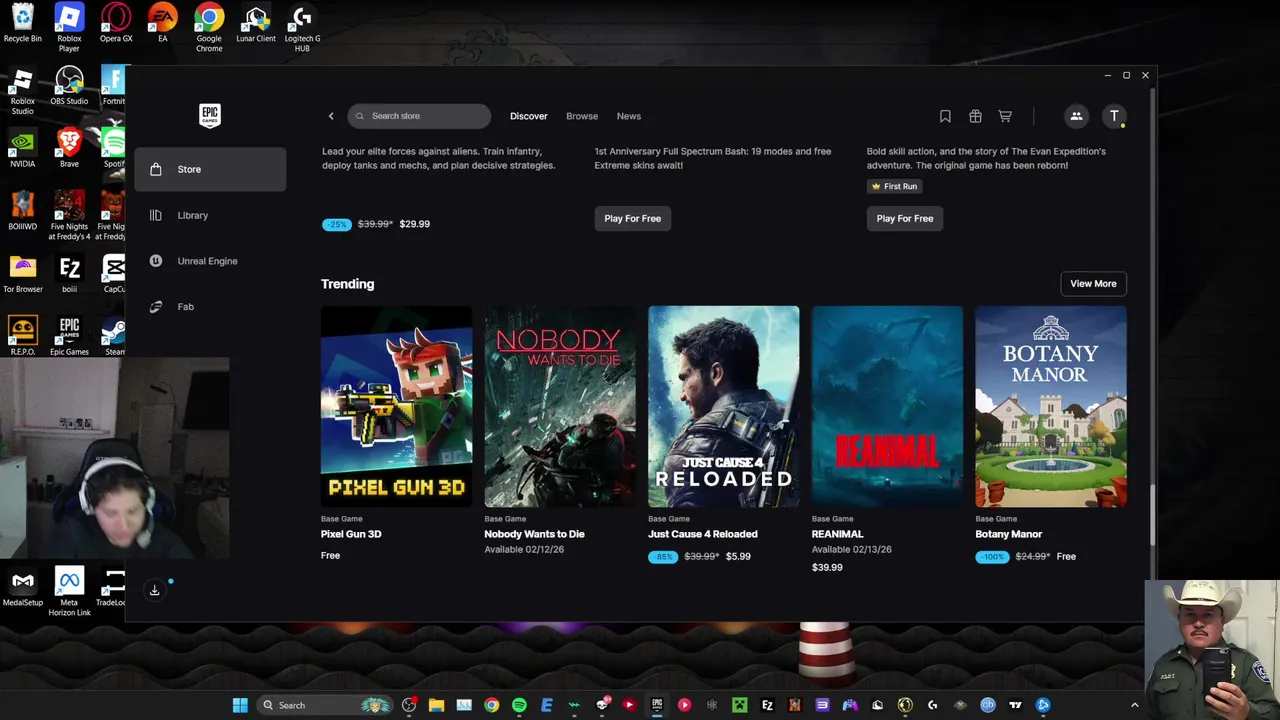Viewport: 1280px width, 720px height.
Task: Go back with the arrow icon
Action: (x=331, y=116)
